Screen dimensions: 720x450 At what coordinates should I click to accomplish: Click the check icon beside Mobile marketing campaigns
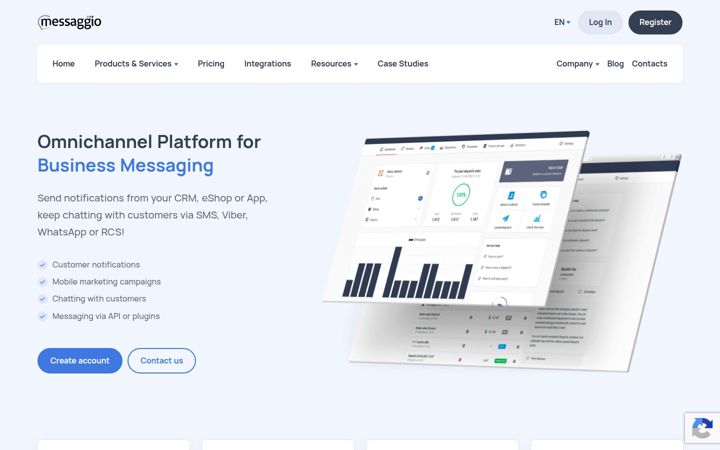pos(42,282)
